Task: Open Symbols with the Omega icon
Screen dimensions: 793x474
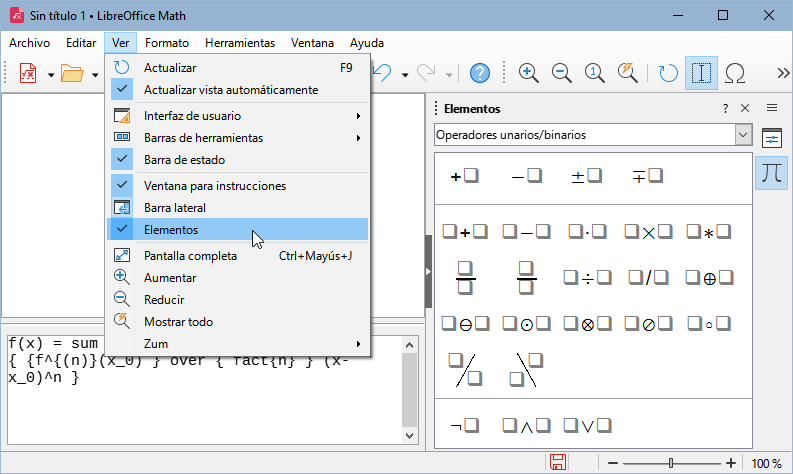Action: pyautogui.click(x=734, y=73)
